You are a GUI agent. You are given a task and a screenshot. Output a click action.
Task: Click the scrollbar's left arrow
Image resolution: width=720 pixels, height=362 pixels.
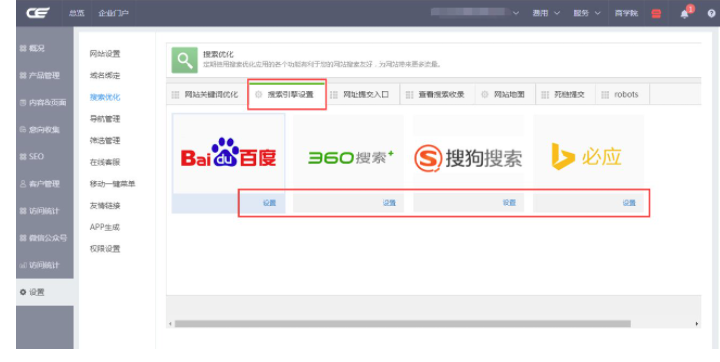(170, 324)
